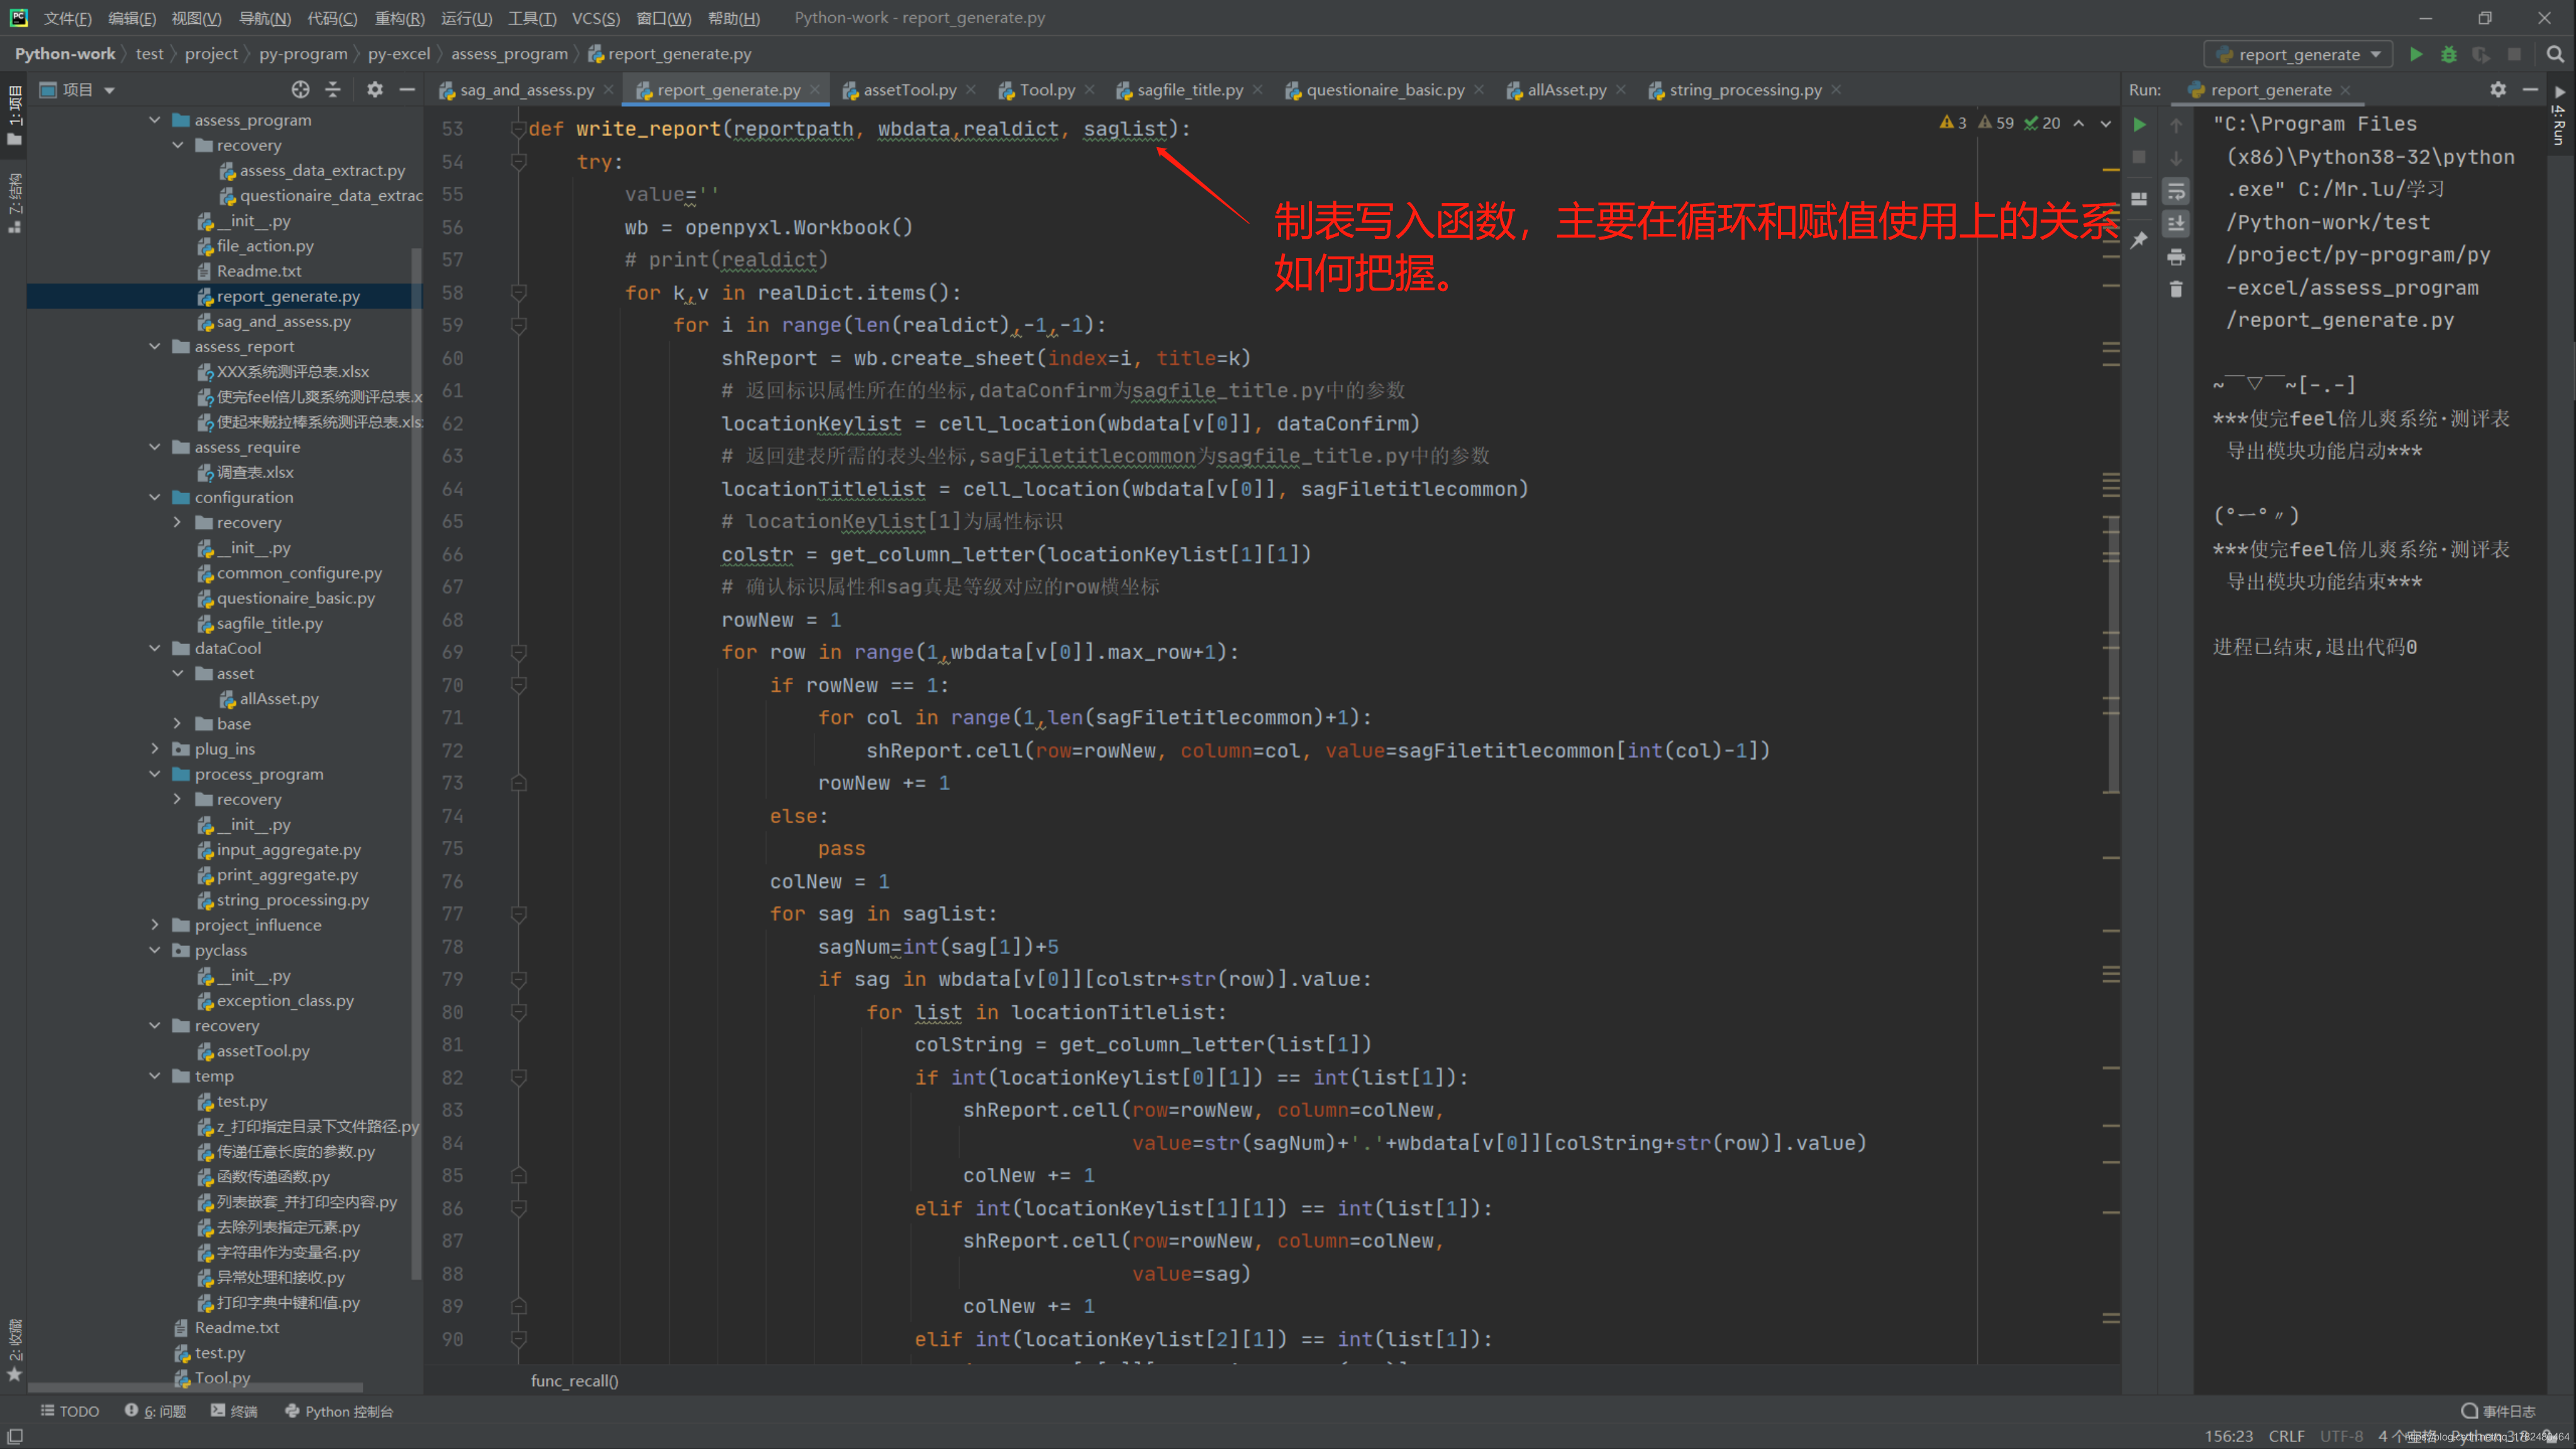Toggle the Z: 结构 tool window button
The height and width of the screenshot is (1449, 2576).
(14, 202)
